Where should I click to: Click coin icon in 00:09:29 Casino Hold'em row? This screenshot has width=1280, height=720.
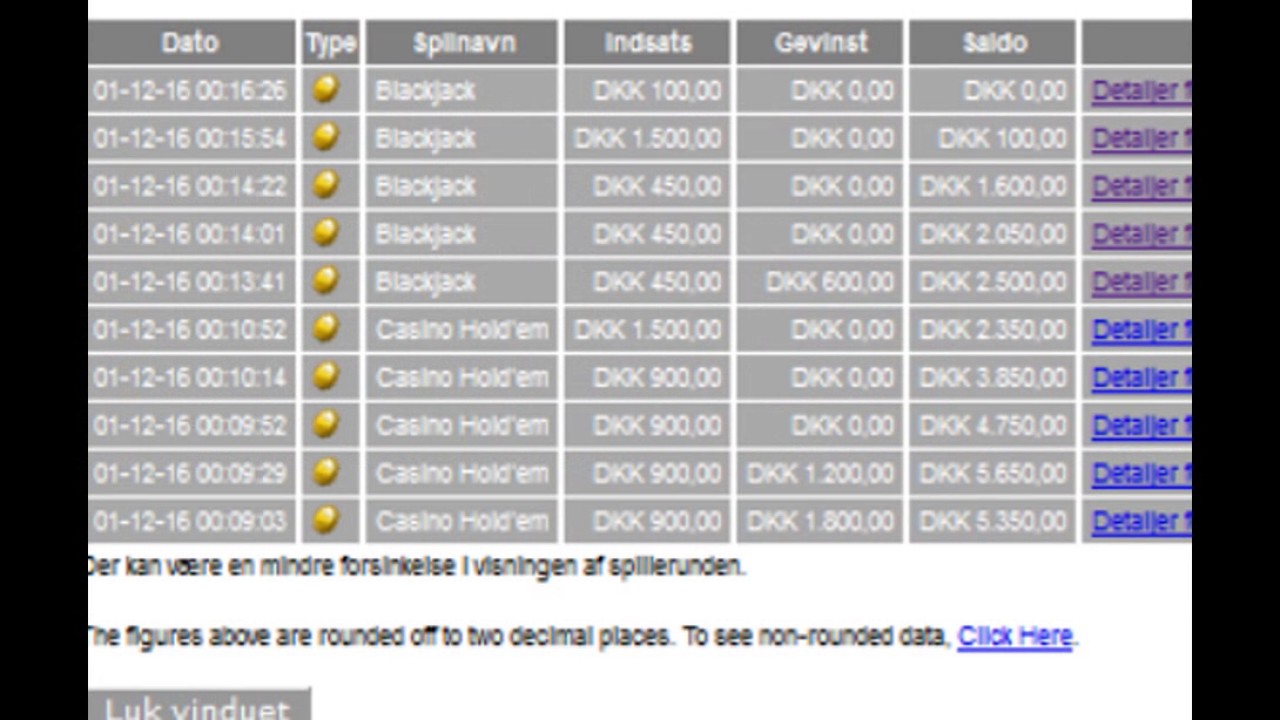point(325,473)
